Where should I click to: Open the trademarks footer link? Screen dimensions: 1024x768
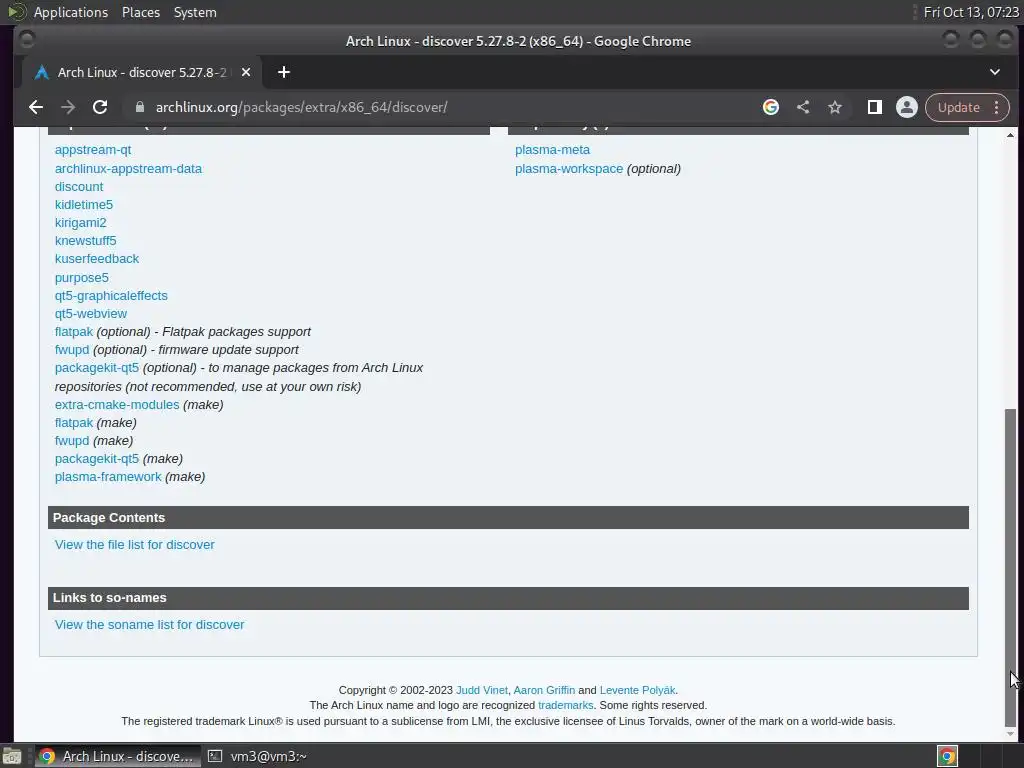[566, 705]
